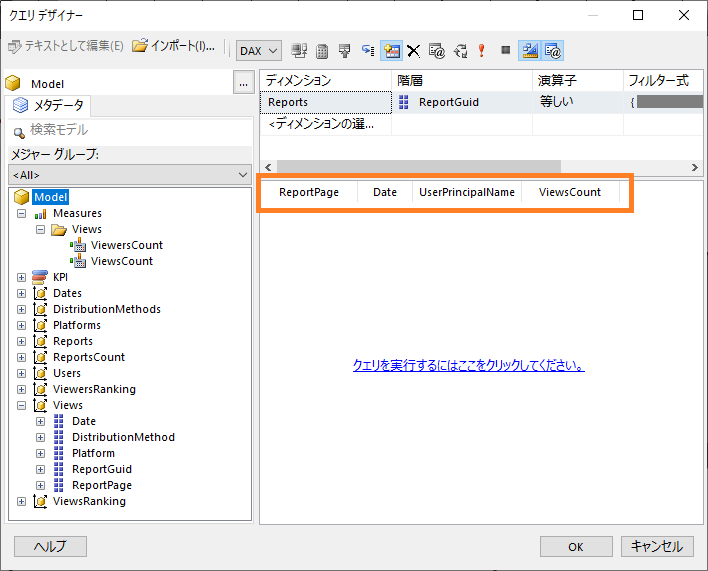
Task: Click the black square stop icon
Action: [x=505, y=50]
